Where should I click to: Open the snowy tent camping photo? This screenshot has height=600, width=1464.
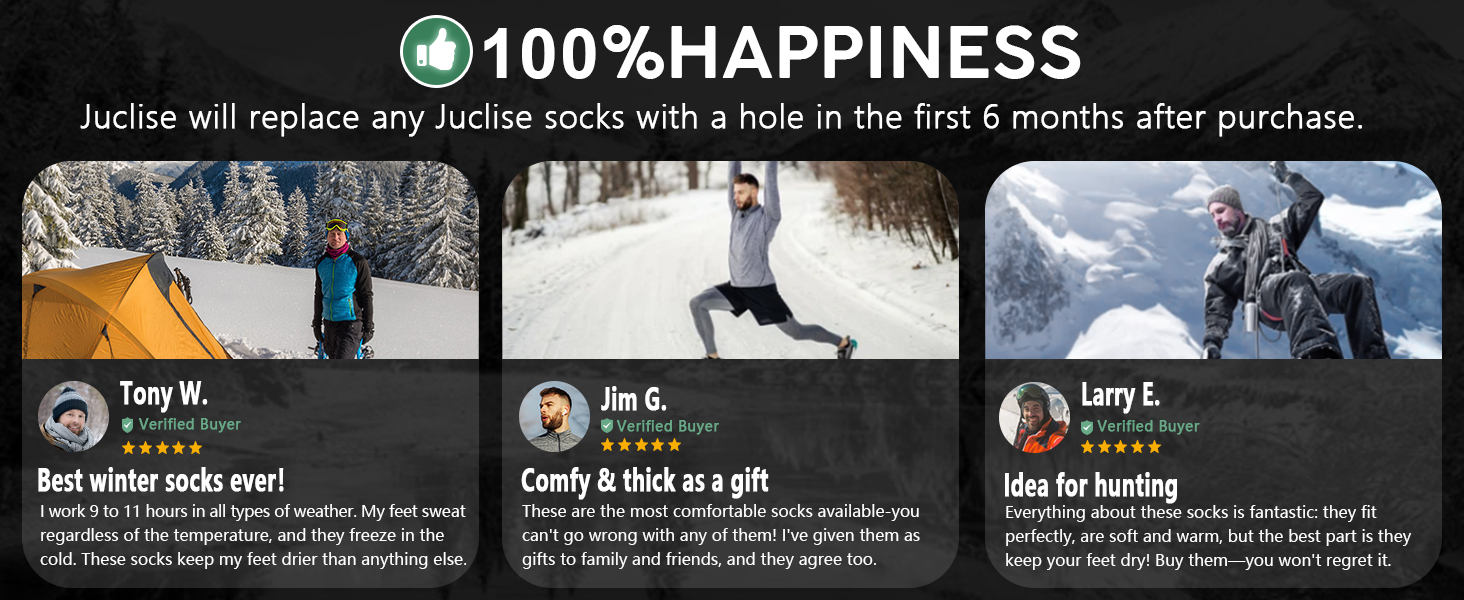point(250,260)
